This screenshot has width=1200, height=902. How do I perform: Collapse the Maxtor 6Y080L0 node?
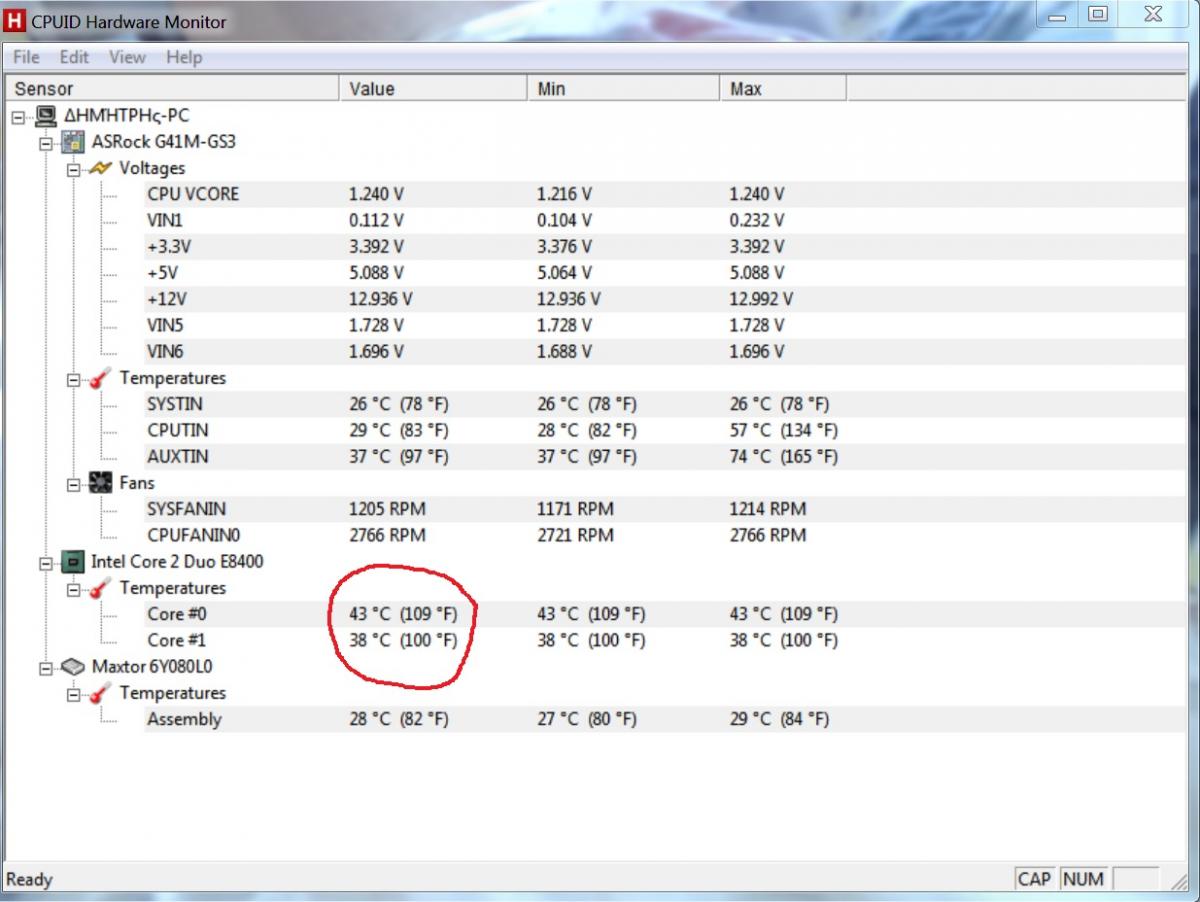coord(45,667)
